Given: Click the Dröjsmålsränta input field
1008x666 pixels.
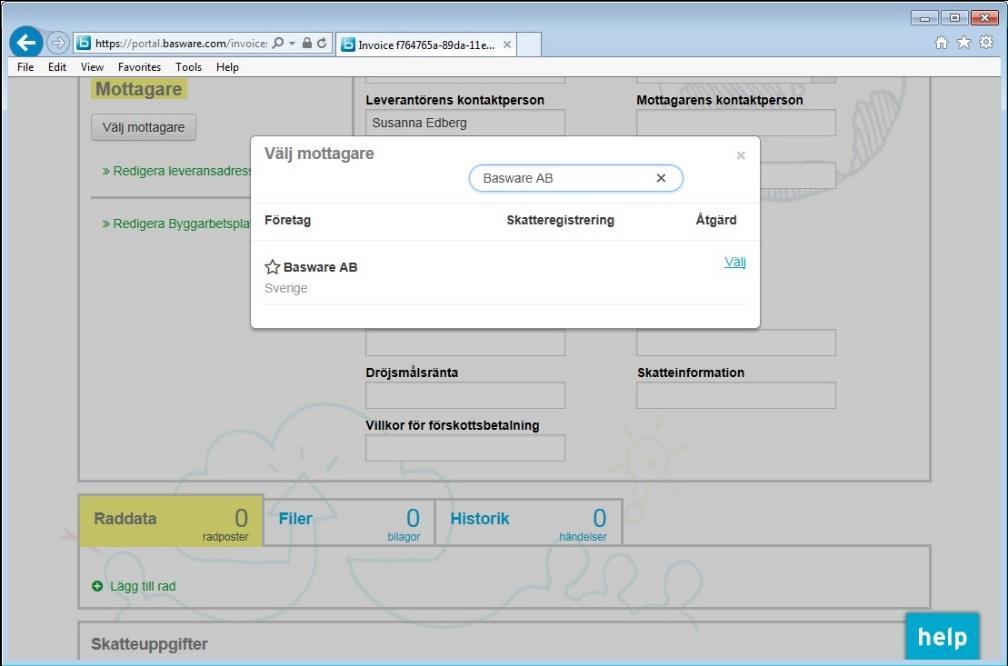Looking at the screenshot, I should 465,395.
